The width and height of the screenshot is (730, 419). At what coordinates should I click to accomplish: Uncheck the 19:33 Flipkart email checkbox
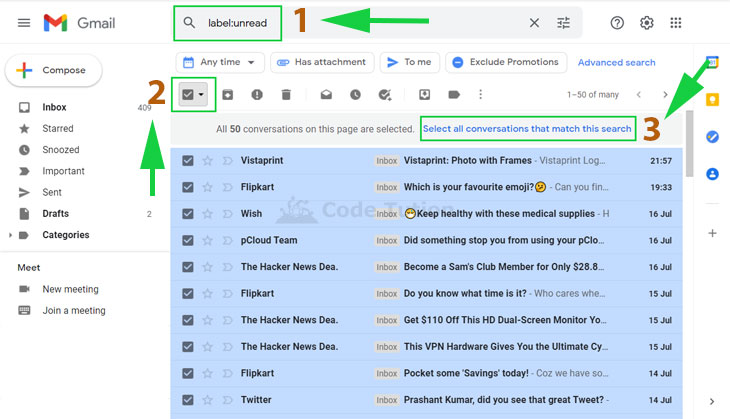[188, 187]
